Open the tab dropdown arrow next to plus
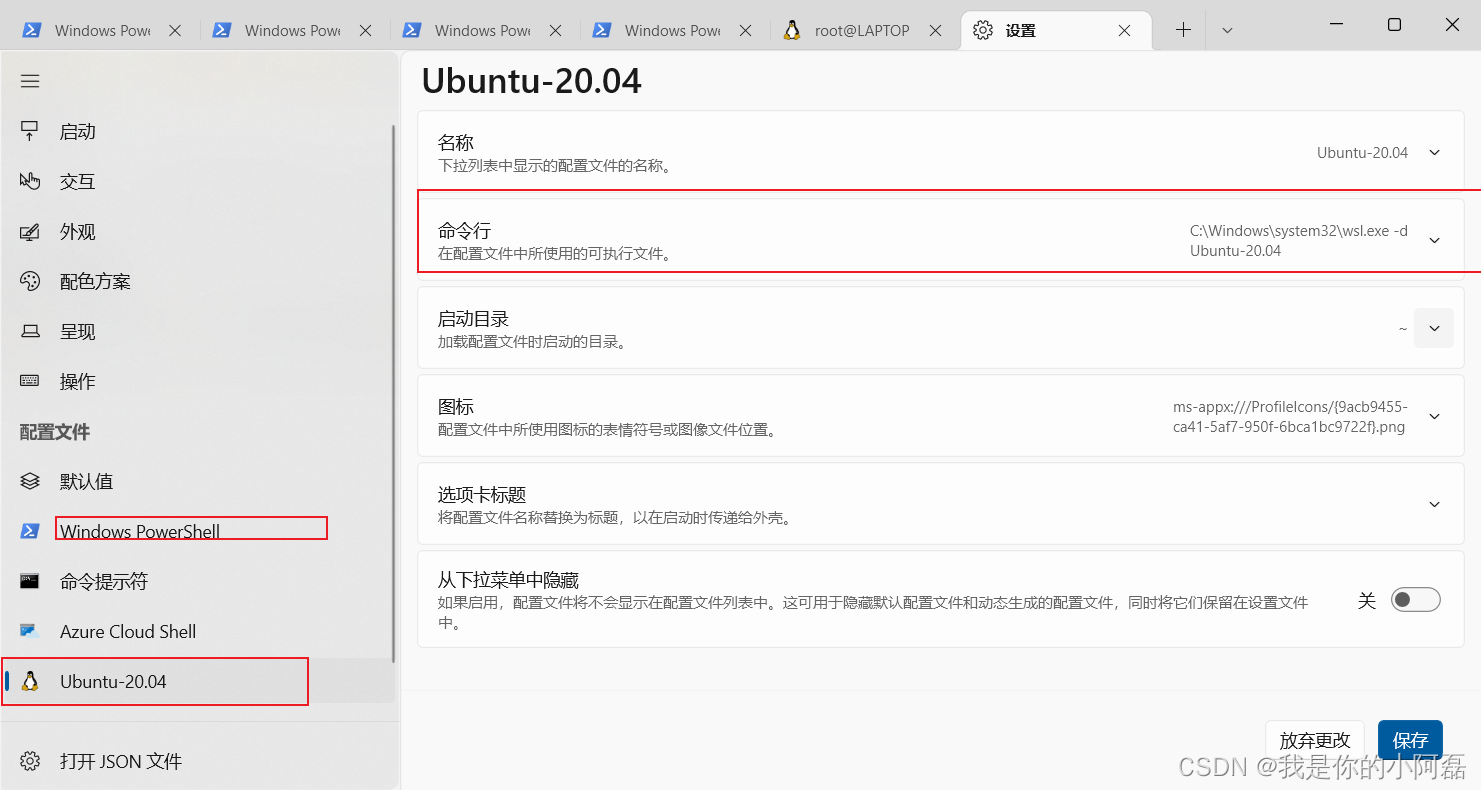The width and height of the screenshot is (1481, 790). [1227, 30]
